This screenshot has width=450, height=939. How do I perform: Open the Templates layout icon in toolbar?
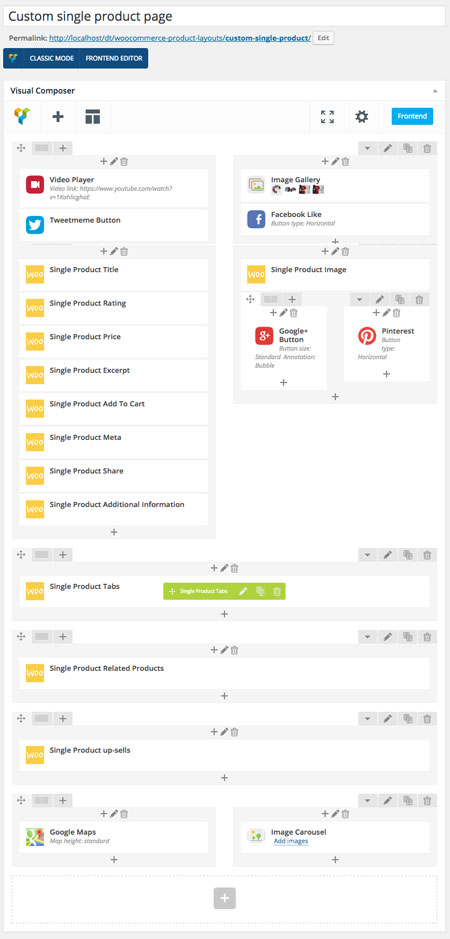click(92, 117)
